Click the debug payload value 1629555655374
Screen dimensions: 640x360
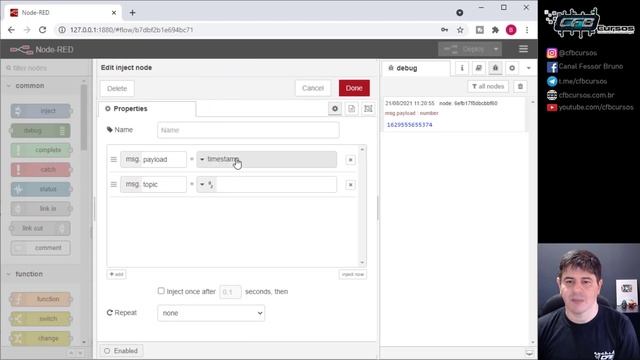409,125
